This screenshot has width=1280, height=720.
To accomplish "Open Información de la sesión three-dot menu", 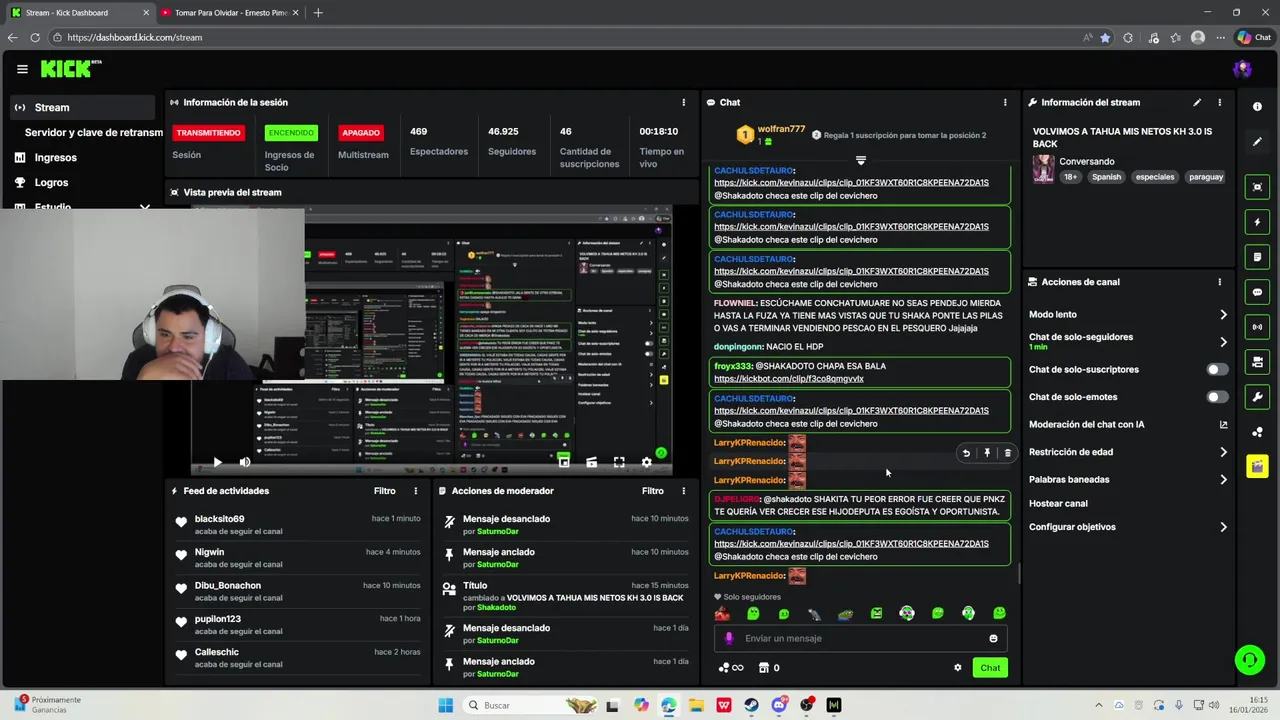I will coord(684,102).
